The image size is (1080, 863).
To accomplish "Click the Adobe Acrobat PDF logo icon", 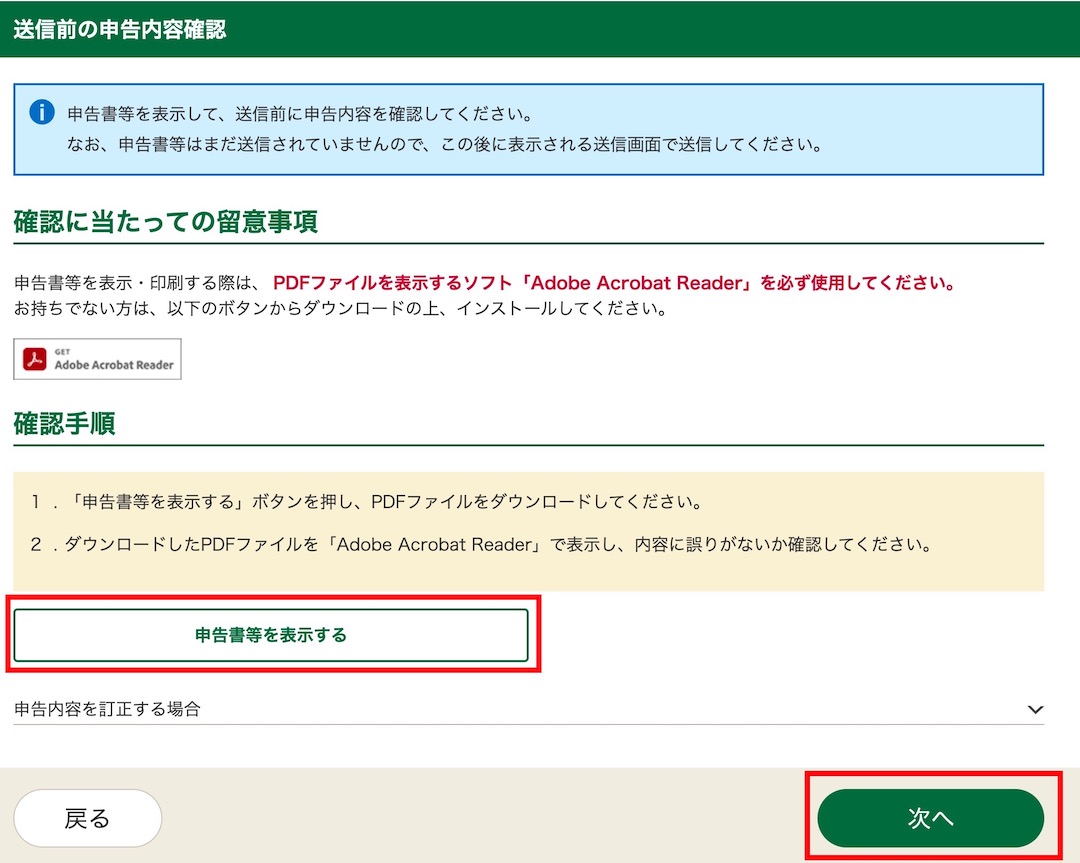I will point(34,359).
